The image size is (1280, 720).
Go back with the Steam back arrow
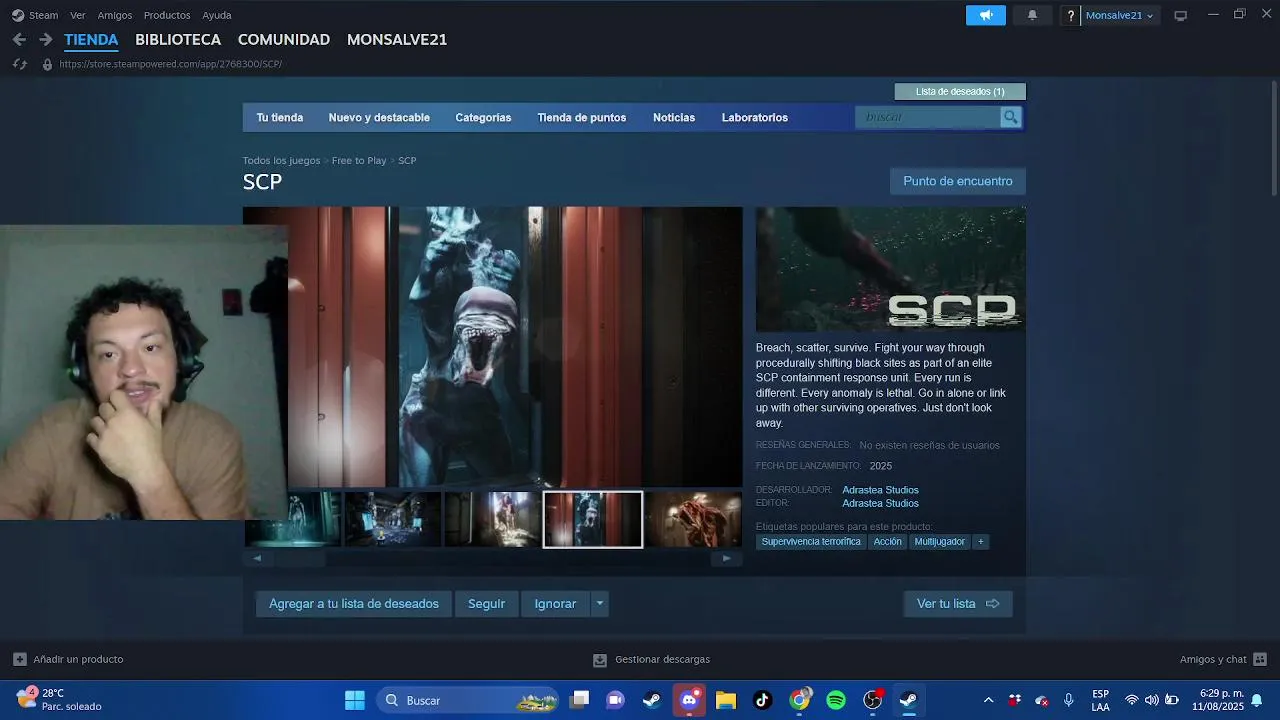tap(19, 39)
